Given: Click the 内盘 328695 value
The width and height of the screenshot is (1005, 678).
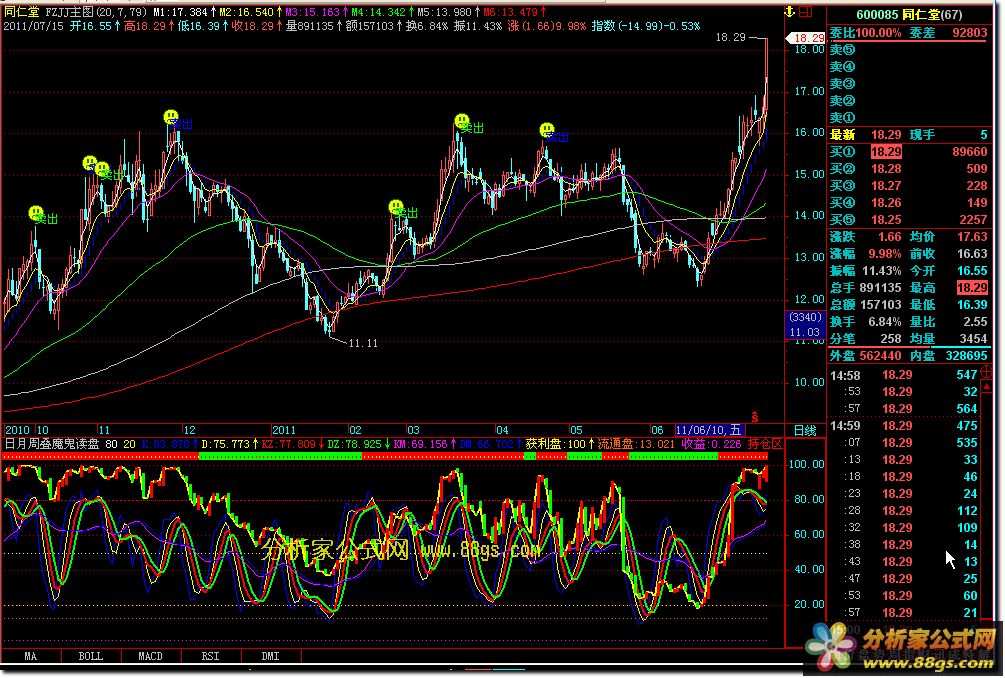Looking at the screenshot, I should click(967, 356).
